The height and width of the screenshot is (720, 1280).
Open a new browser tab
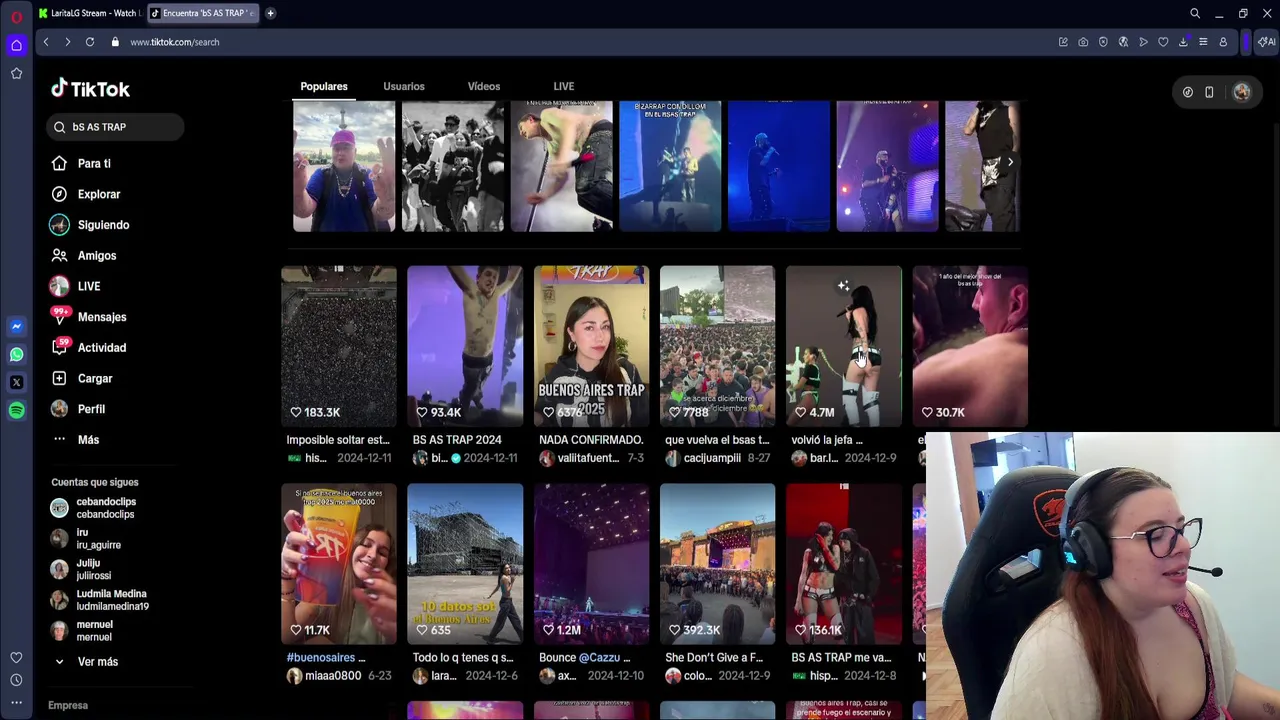270,13
